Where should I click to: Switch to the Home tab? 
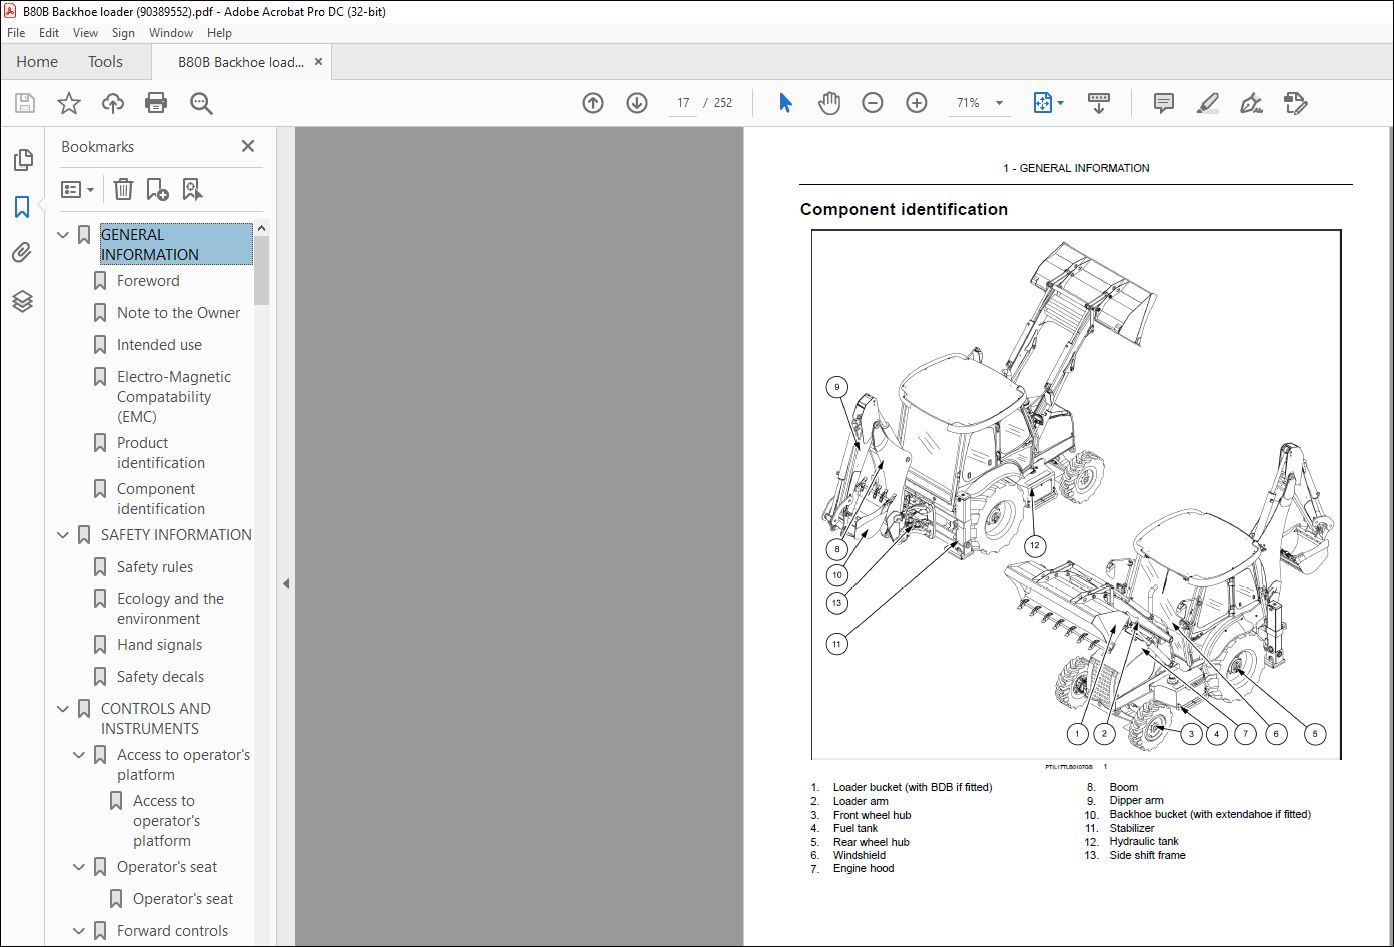pos(37,62)
